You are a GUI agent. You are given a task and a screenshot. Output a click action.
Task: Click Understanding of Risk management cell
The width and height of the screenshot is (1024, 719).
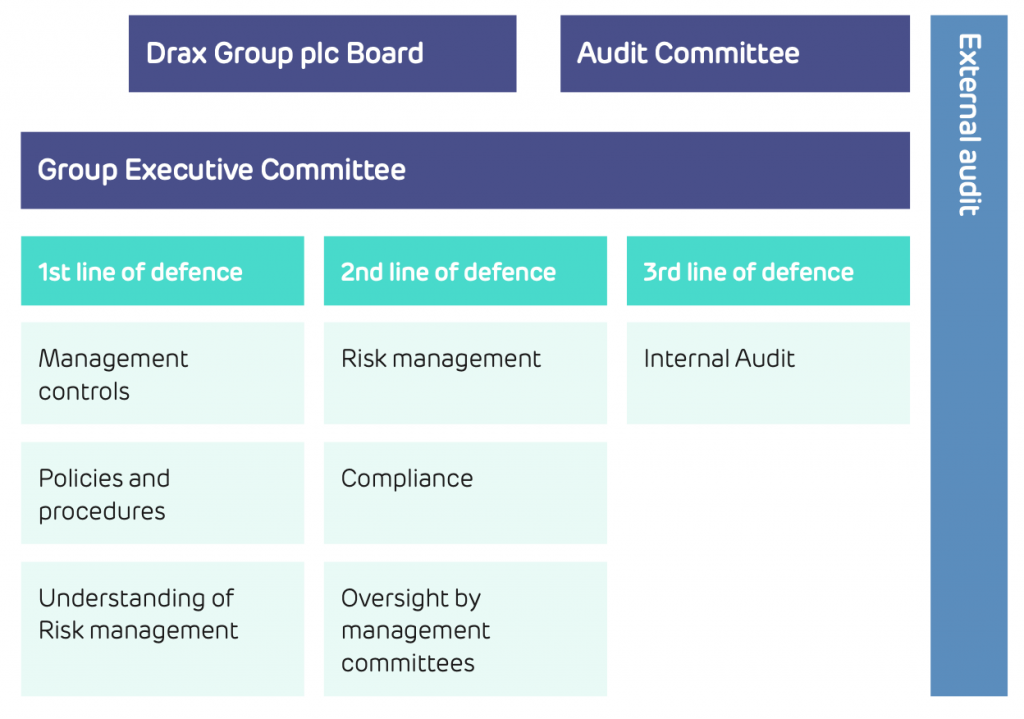[162, 628]
